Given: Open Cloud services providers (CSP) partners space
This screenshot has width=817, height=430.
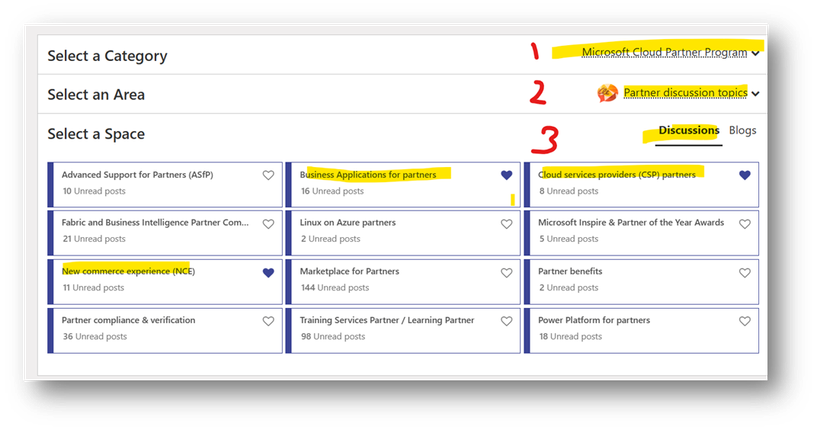Looking at the screenshot, I should pyautogui.click(x=641, y=185).
